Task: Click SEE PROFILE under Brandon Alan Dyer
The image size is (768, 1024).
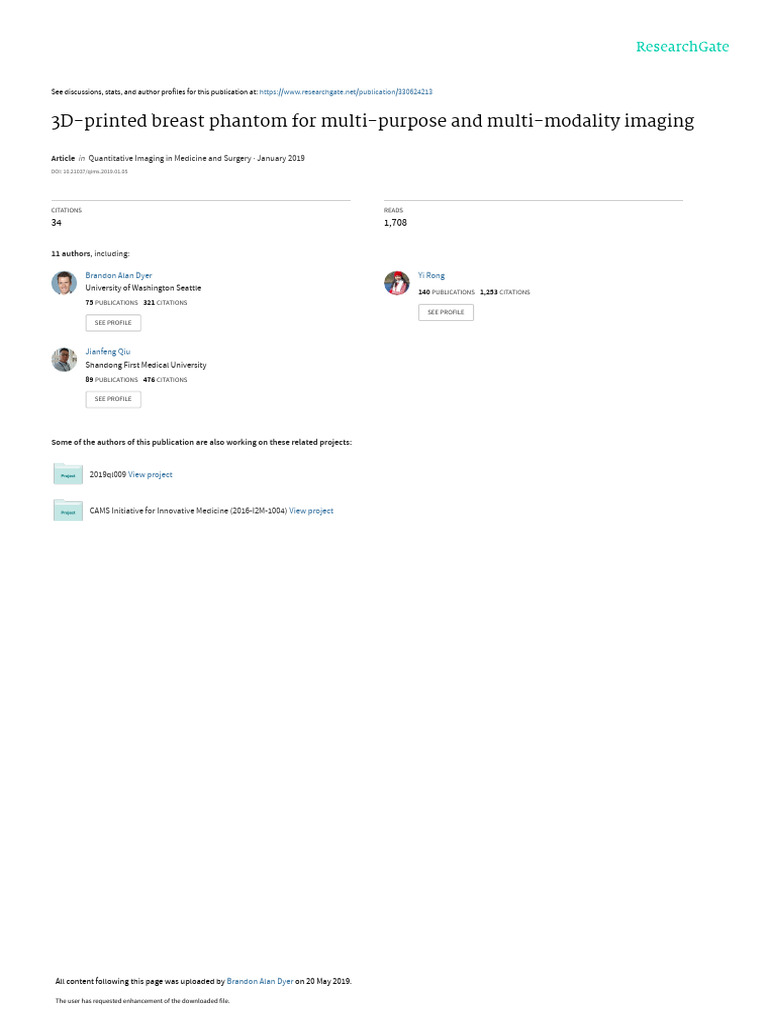Action: pyautogui.click(x=113, y=323)
